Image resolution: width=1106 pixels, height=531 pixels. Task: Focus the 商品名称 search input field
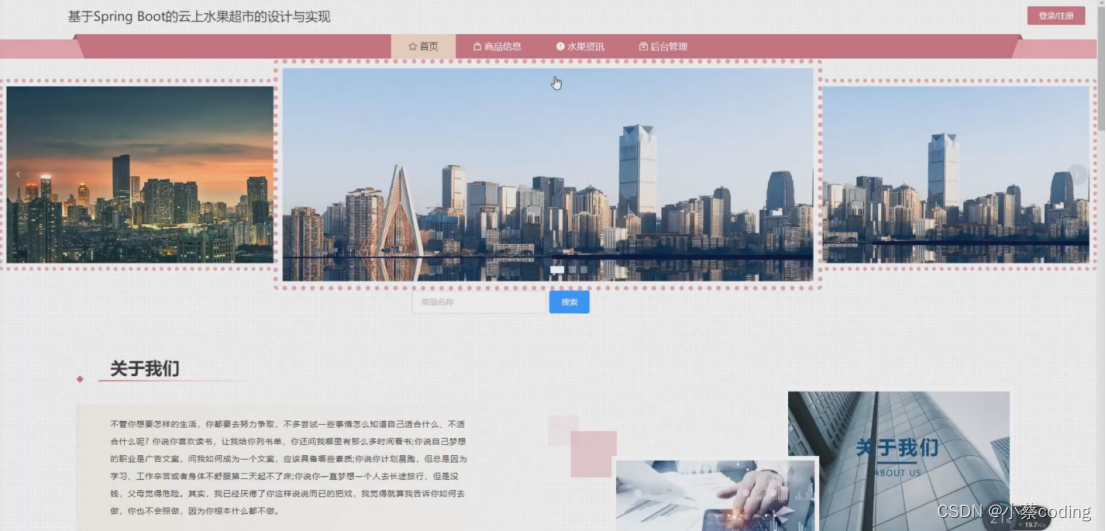(480, 302)
